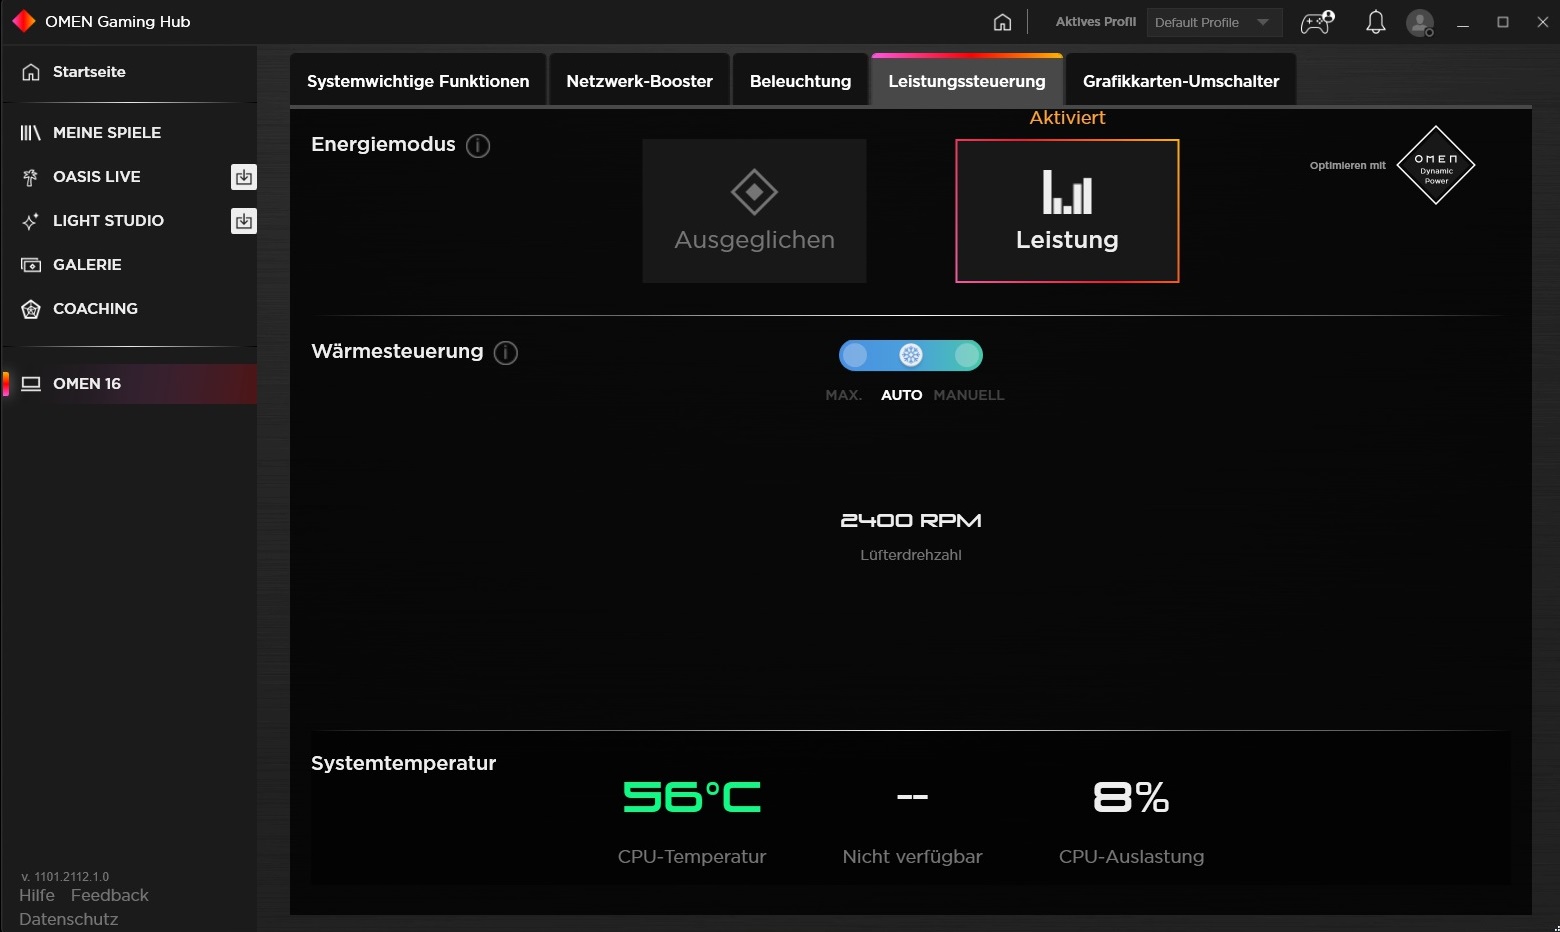Show info about Energiemodus

(x=478, y=146)
